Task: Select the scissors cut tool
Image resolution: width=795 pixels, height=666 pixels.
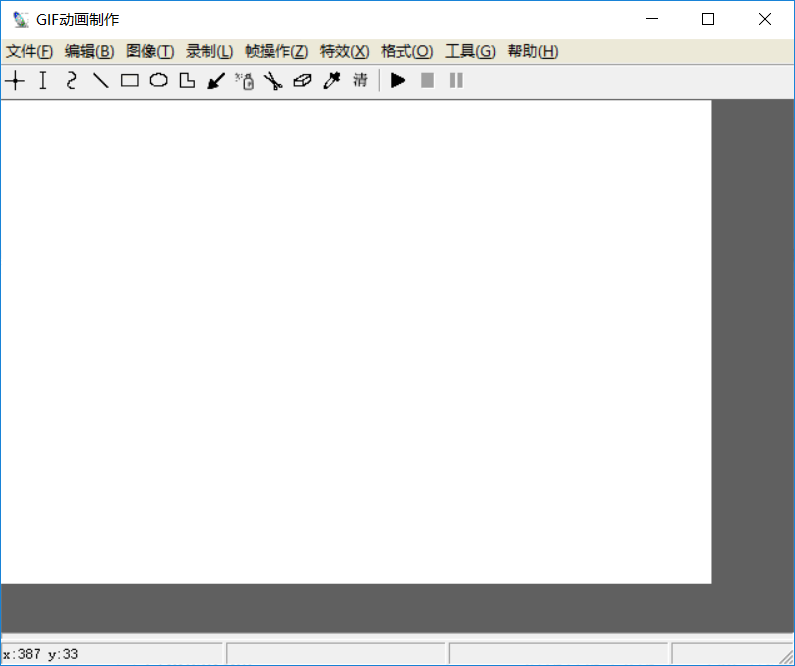Action: [274, 81]
